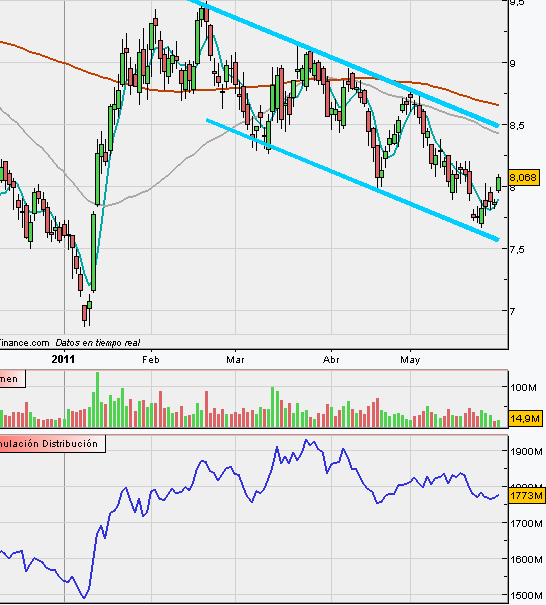Click the 7,5 price axis label
This screenshot has height=605, width=546.
[518, 249]
